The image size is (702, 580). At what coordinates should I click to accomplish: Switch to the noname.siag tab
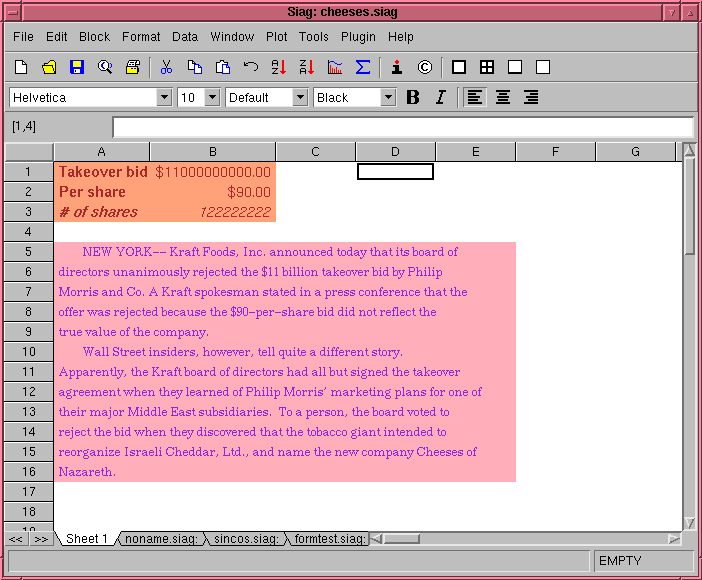coord(161,538)
